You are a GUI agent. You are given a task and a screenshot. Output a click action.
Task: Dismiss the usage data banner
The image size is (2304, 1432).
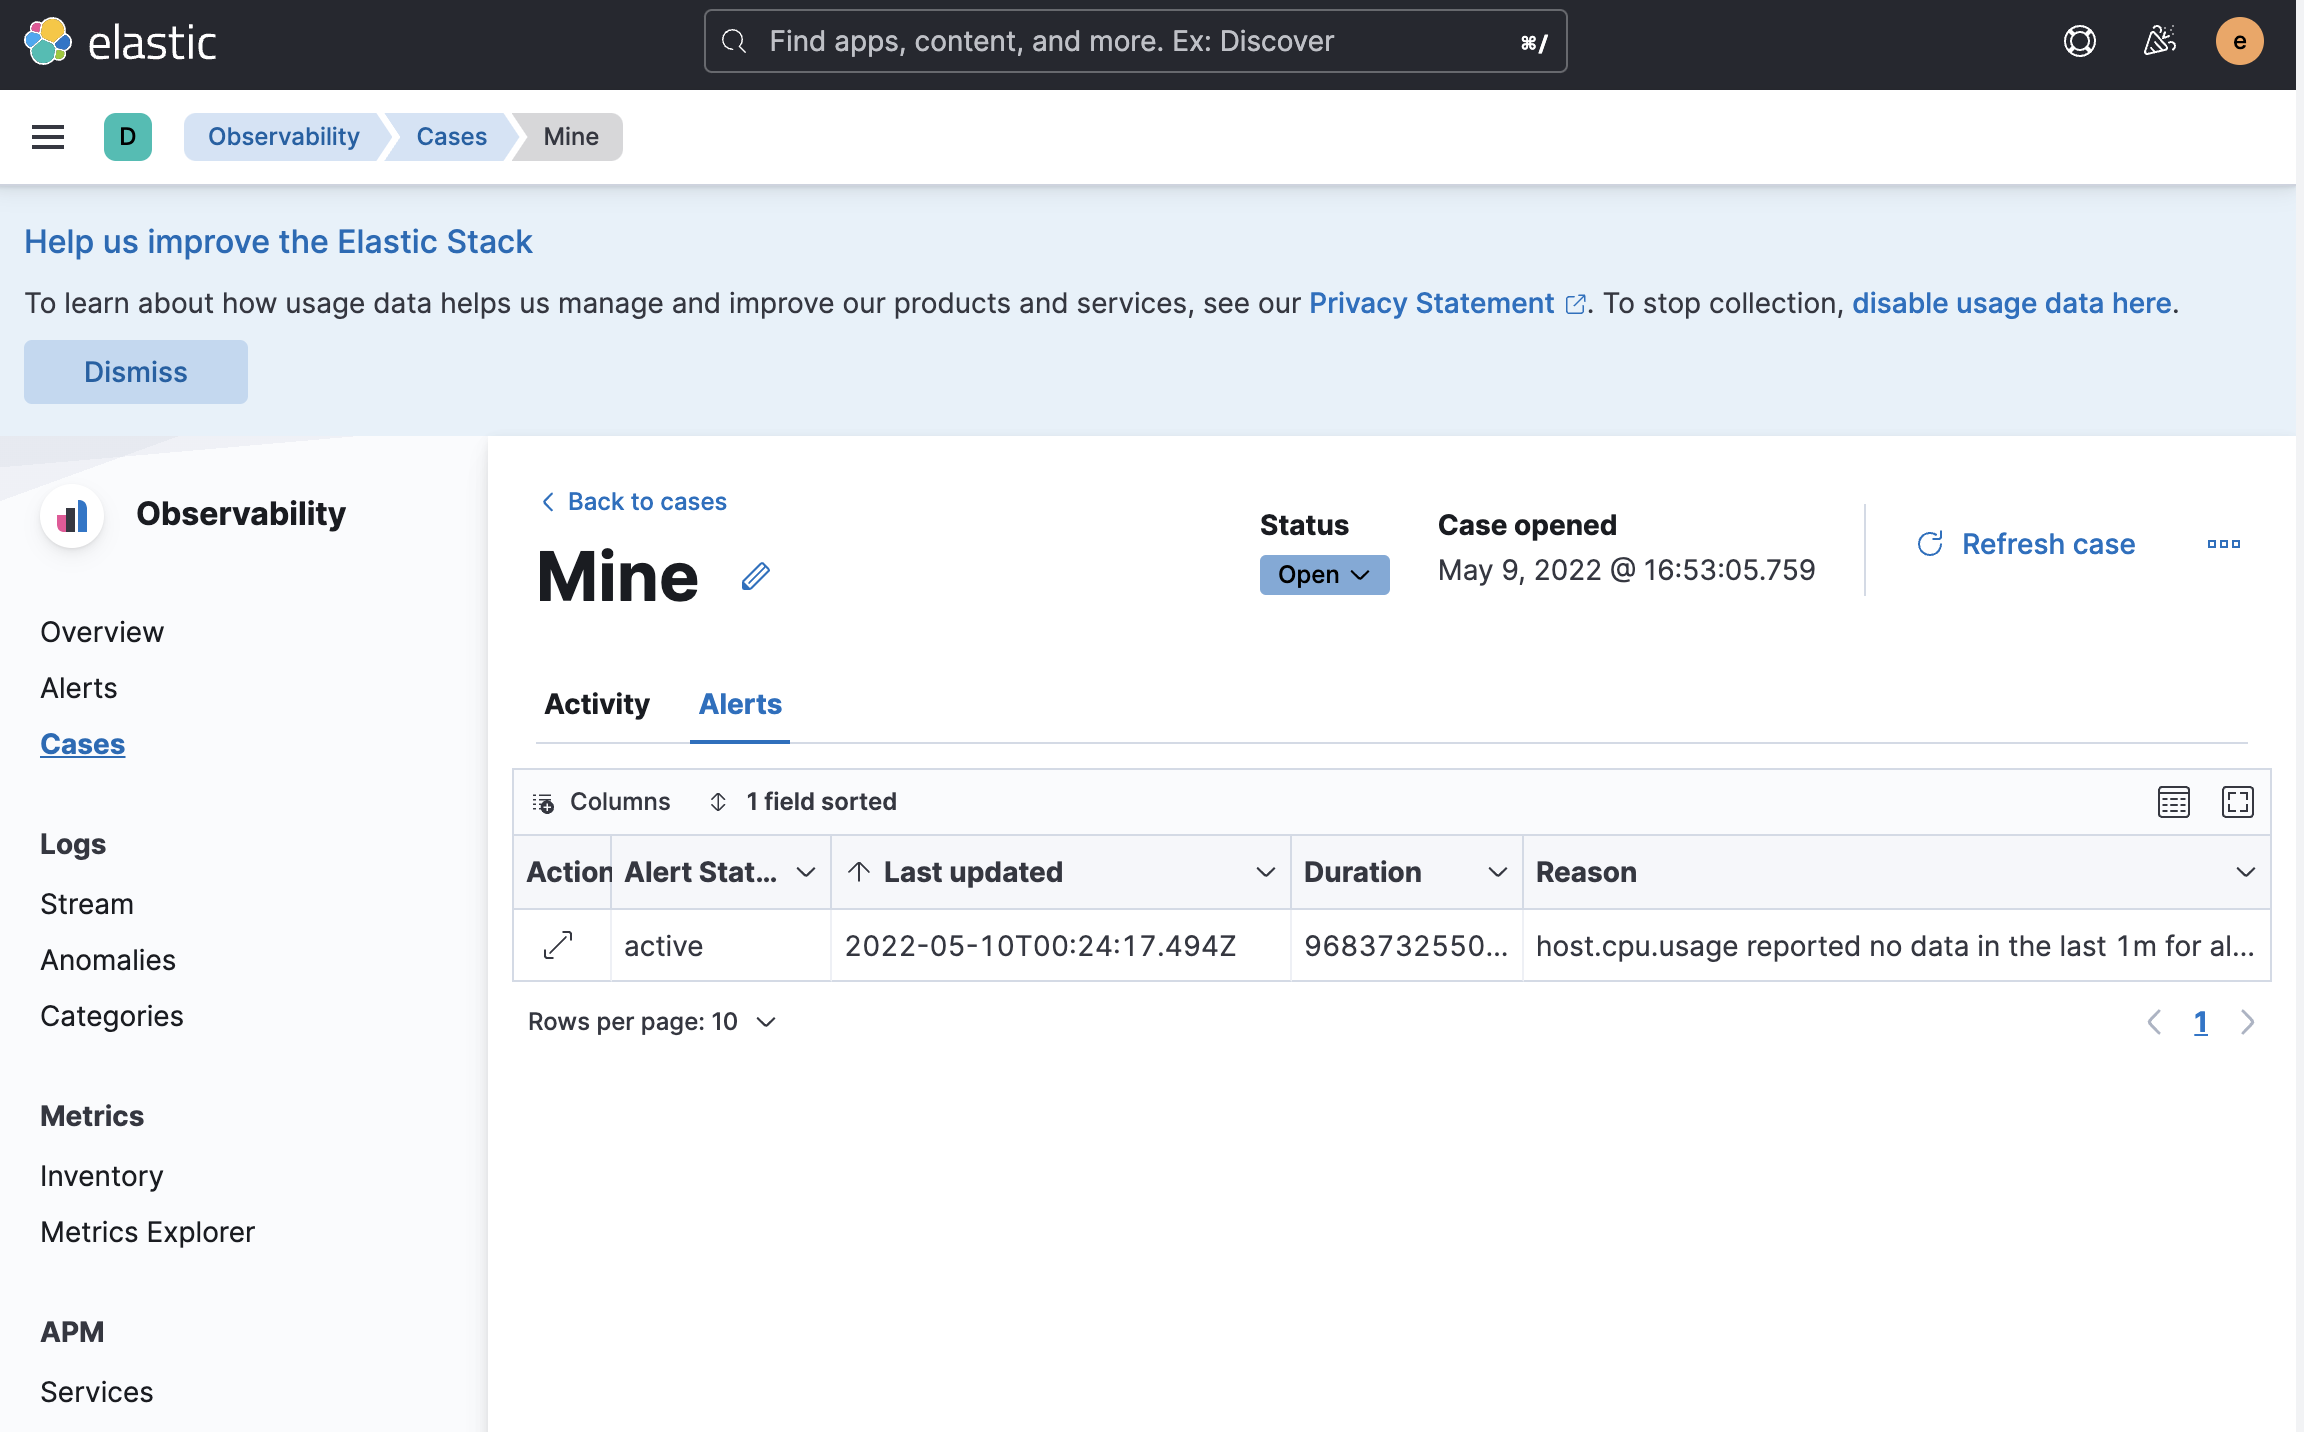coord(136,372)
